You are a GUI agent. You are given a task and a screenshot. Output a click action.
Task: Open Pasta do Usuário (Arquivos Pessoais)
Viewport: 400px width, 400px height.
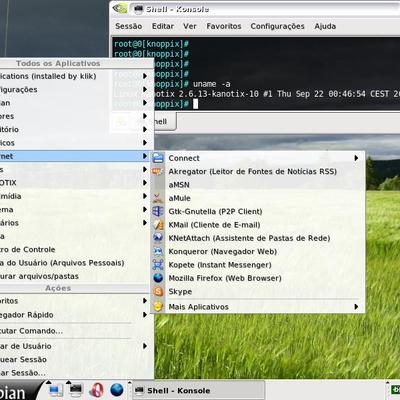click(76, 263)
